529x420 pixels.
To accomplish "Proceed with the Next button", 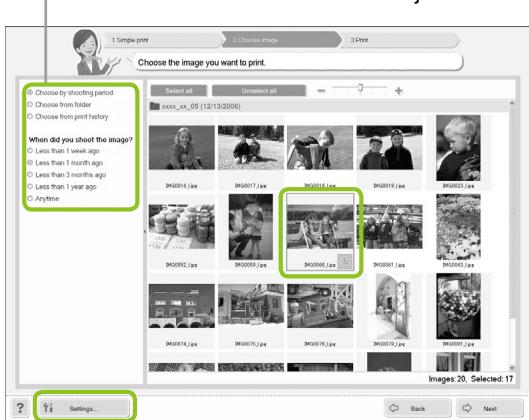I will coord(490,409).
